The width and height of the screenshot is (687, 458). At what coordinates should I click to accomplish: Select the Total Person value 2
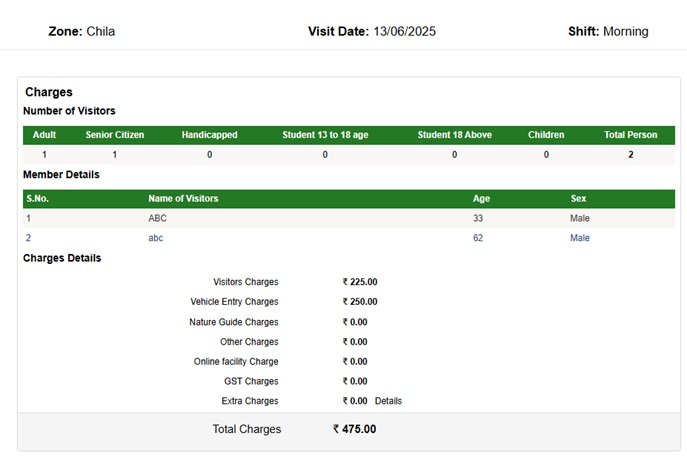coord(630,155)
